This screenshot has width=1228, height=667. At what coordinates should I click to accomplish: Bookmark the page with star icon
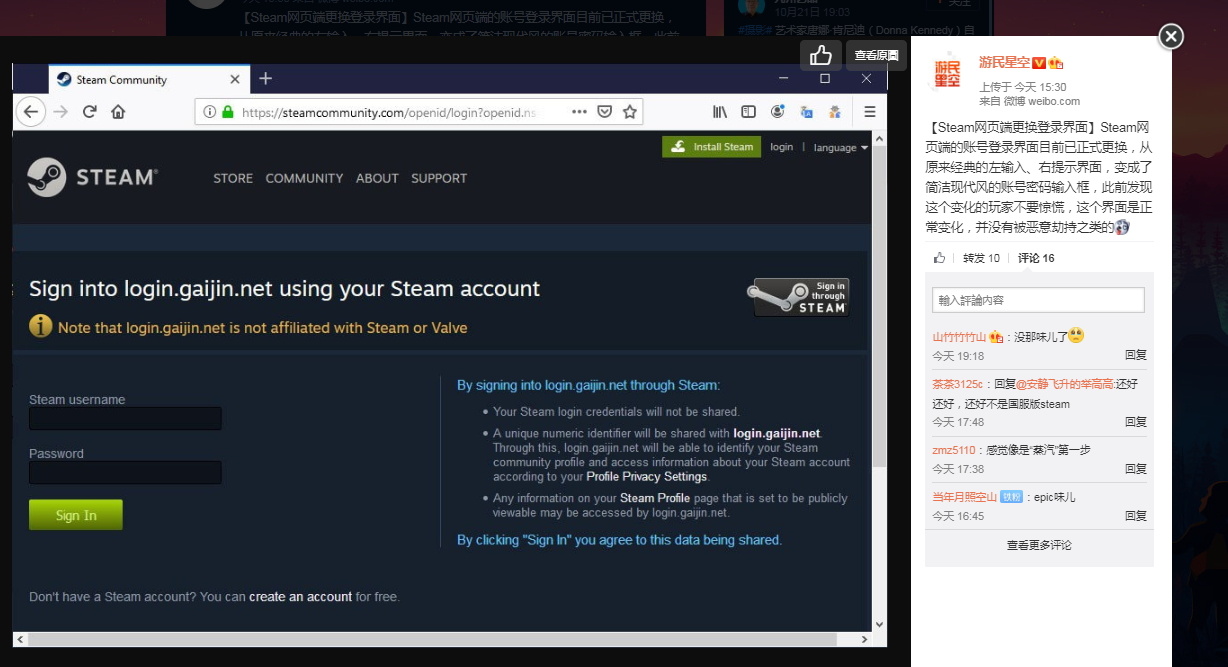tap(630, 113)
